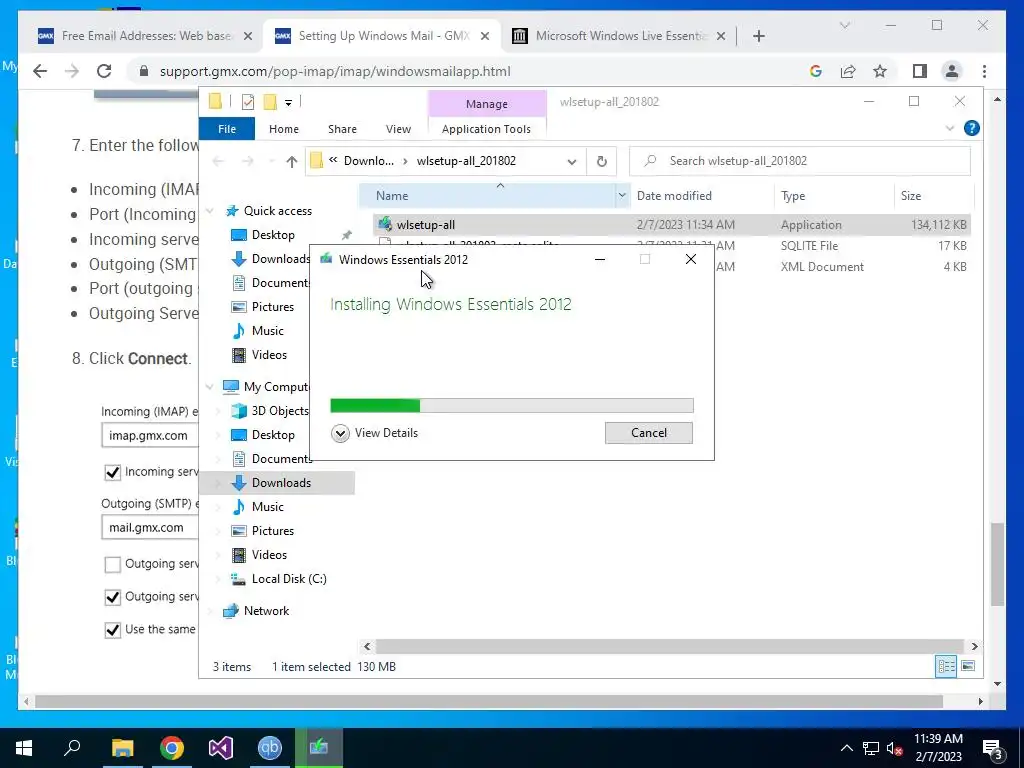Switch to Setting Up Windows Mail tab
The width and height of the screenshot is (1024, 768).
coord(382,36)
